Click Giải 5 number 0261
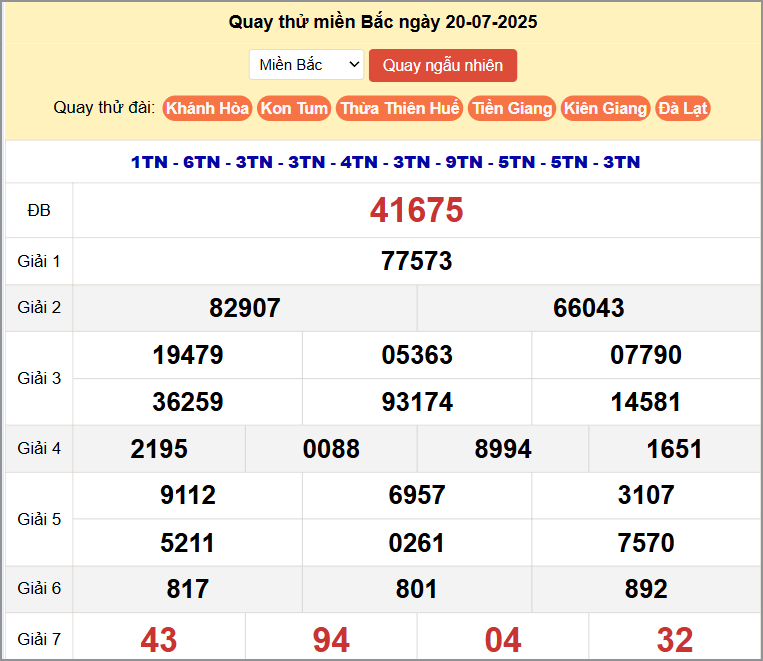This screenshot has height=661, width=763. coord(417,542)
